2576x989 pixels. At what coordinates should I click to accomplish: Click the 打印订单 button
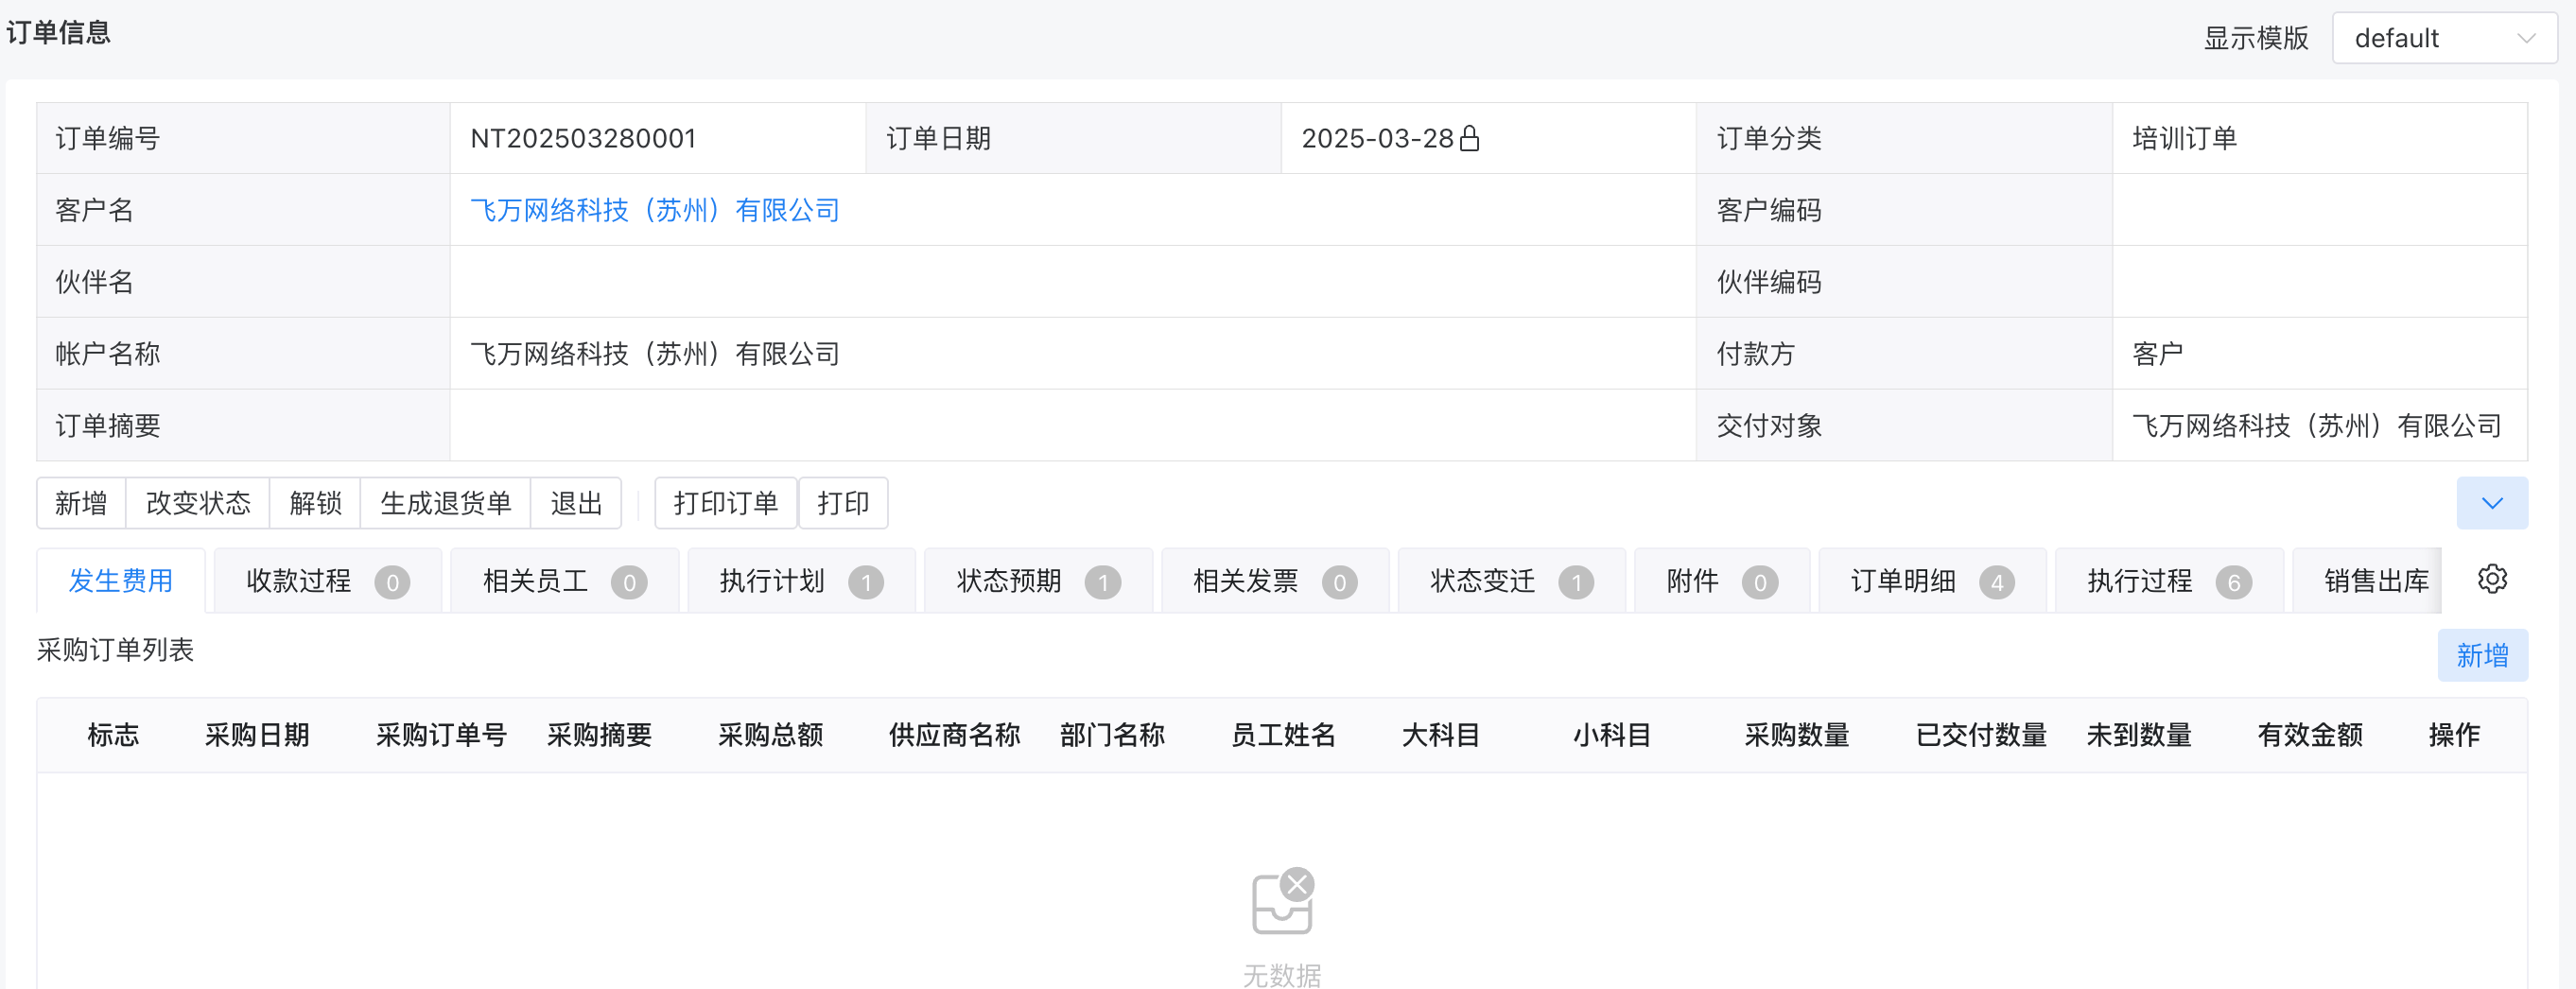(725, 503)
